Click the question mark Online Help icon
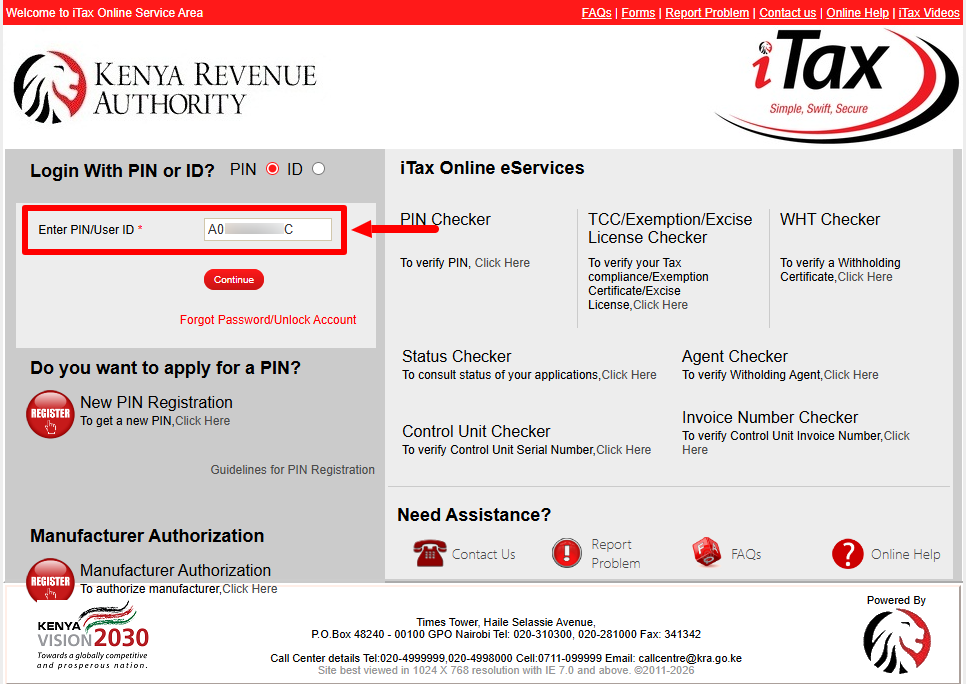The height and width of the screenshot is (684, 966). click(848, 553)
